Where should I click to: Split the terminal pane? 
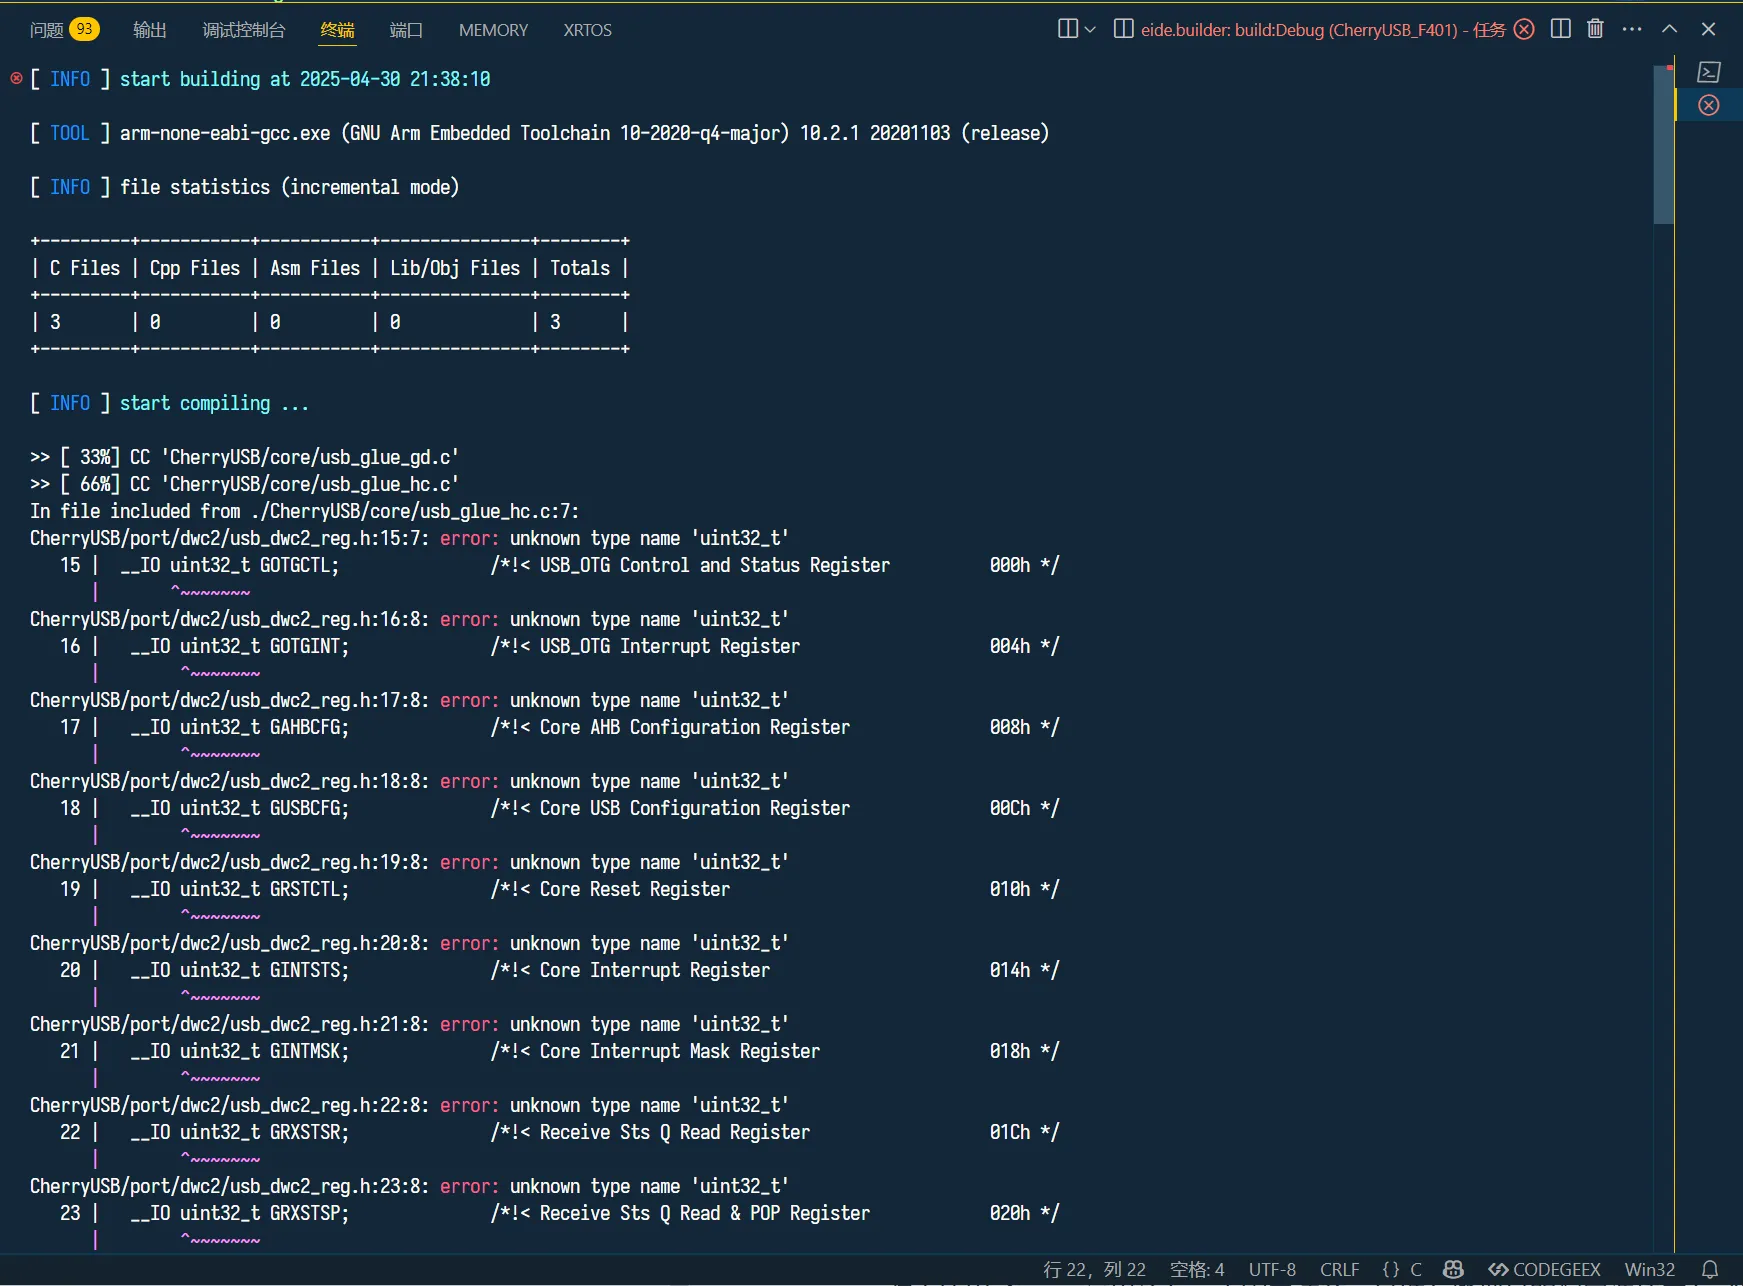click(x=1560, y=29)
